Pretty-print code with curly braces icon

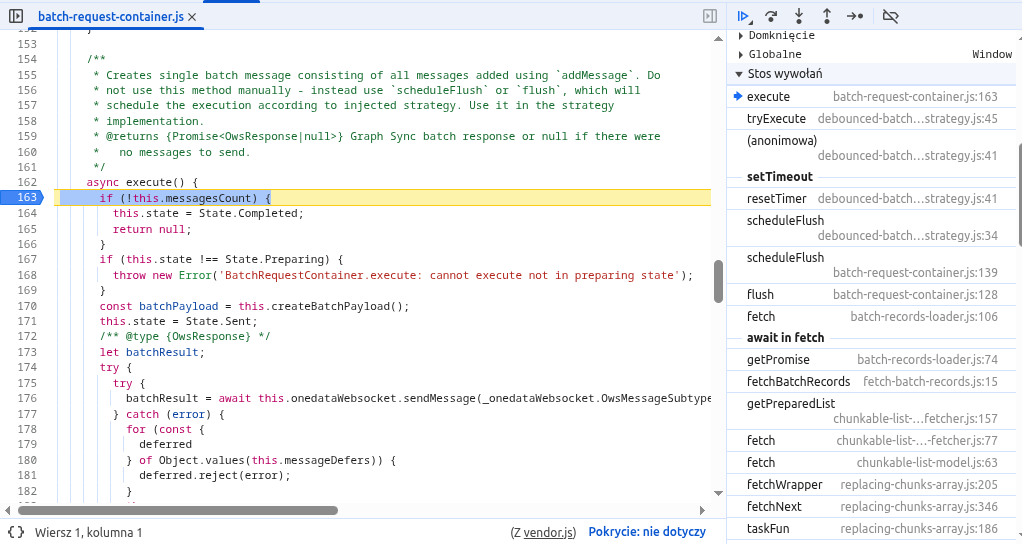[16, 533]
